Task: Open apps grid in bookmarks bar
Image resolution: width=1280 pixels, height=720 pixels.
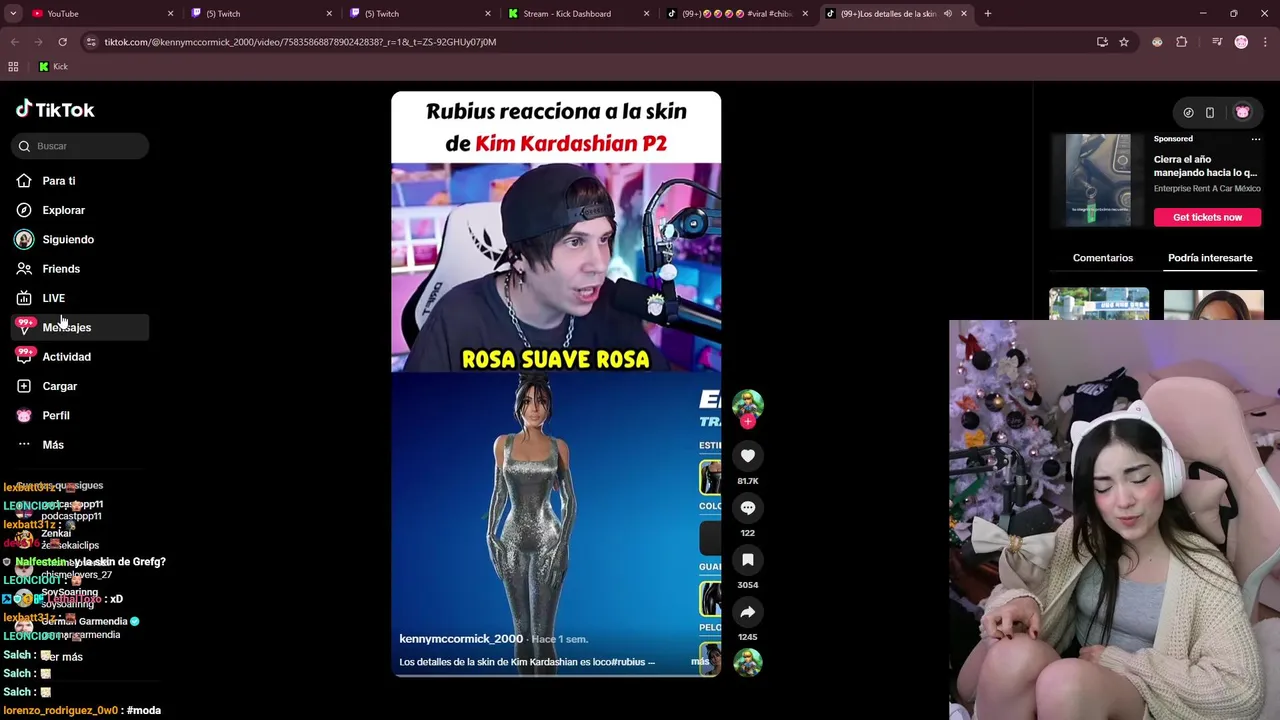Action: coord(13,67)
